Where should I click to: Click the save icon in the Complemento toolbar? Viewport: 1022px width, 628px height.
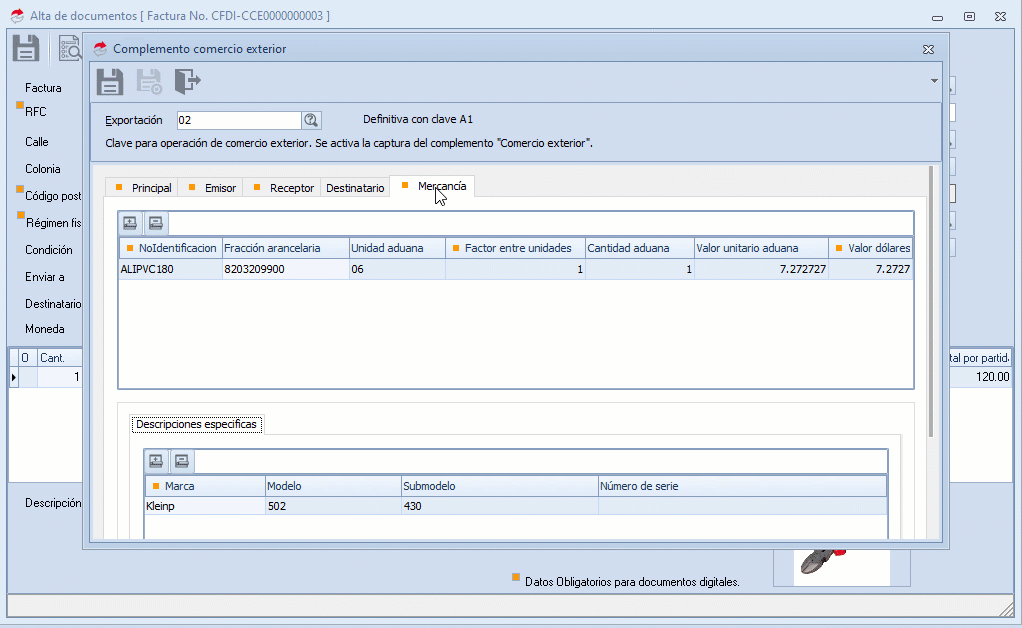110,82
